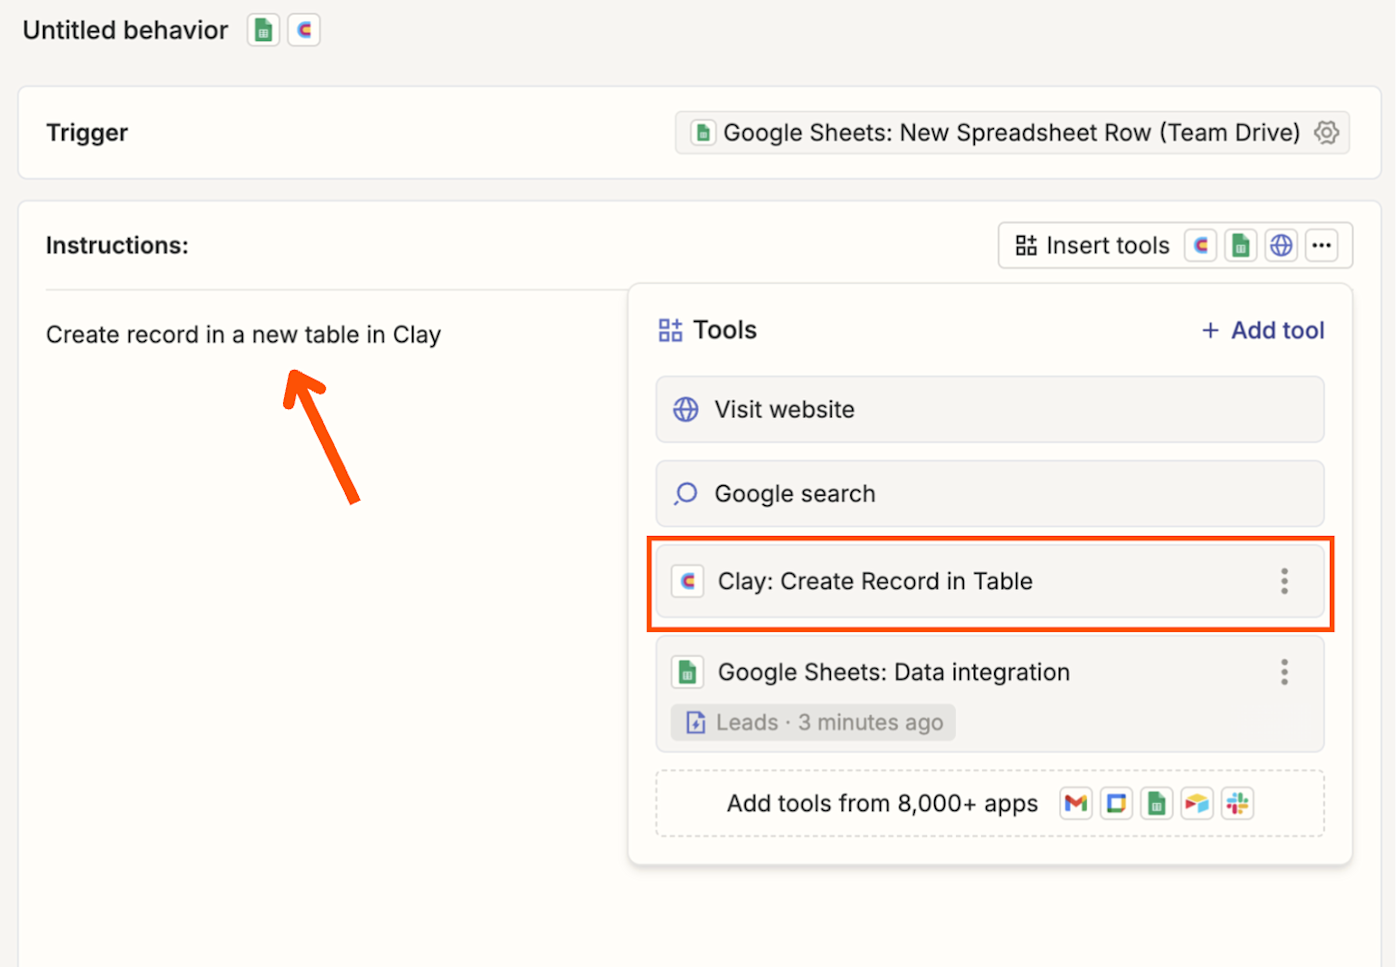Open options menu for Google Sheets: Data integration

[x=1284, y=672]
